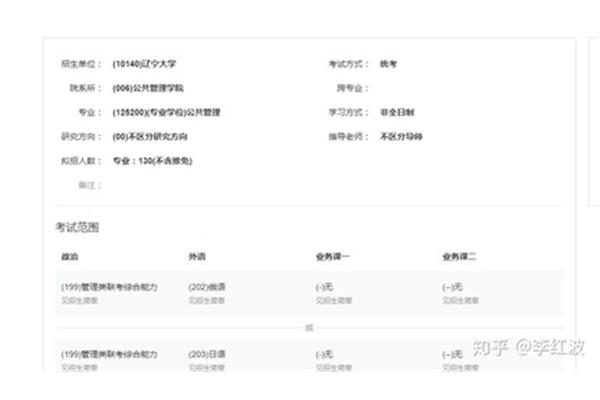Click the 学习方式 field label

348,112
